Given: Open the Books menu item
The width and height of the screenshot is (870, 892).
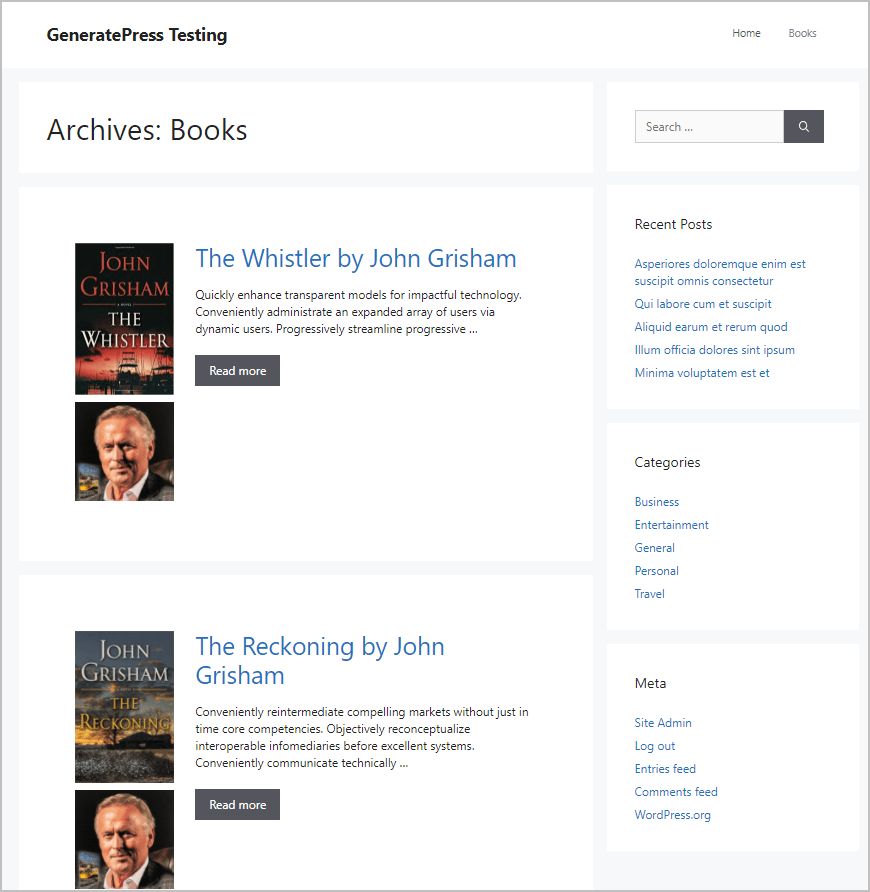Looking at the screenshot, I should 802,33.
